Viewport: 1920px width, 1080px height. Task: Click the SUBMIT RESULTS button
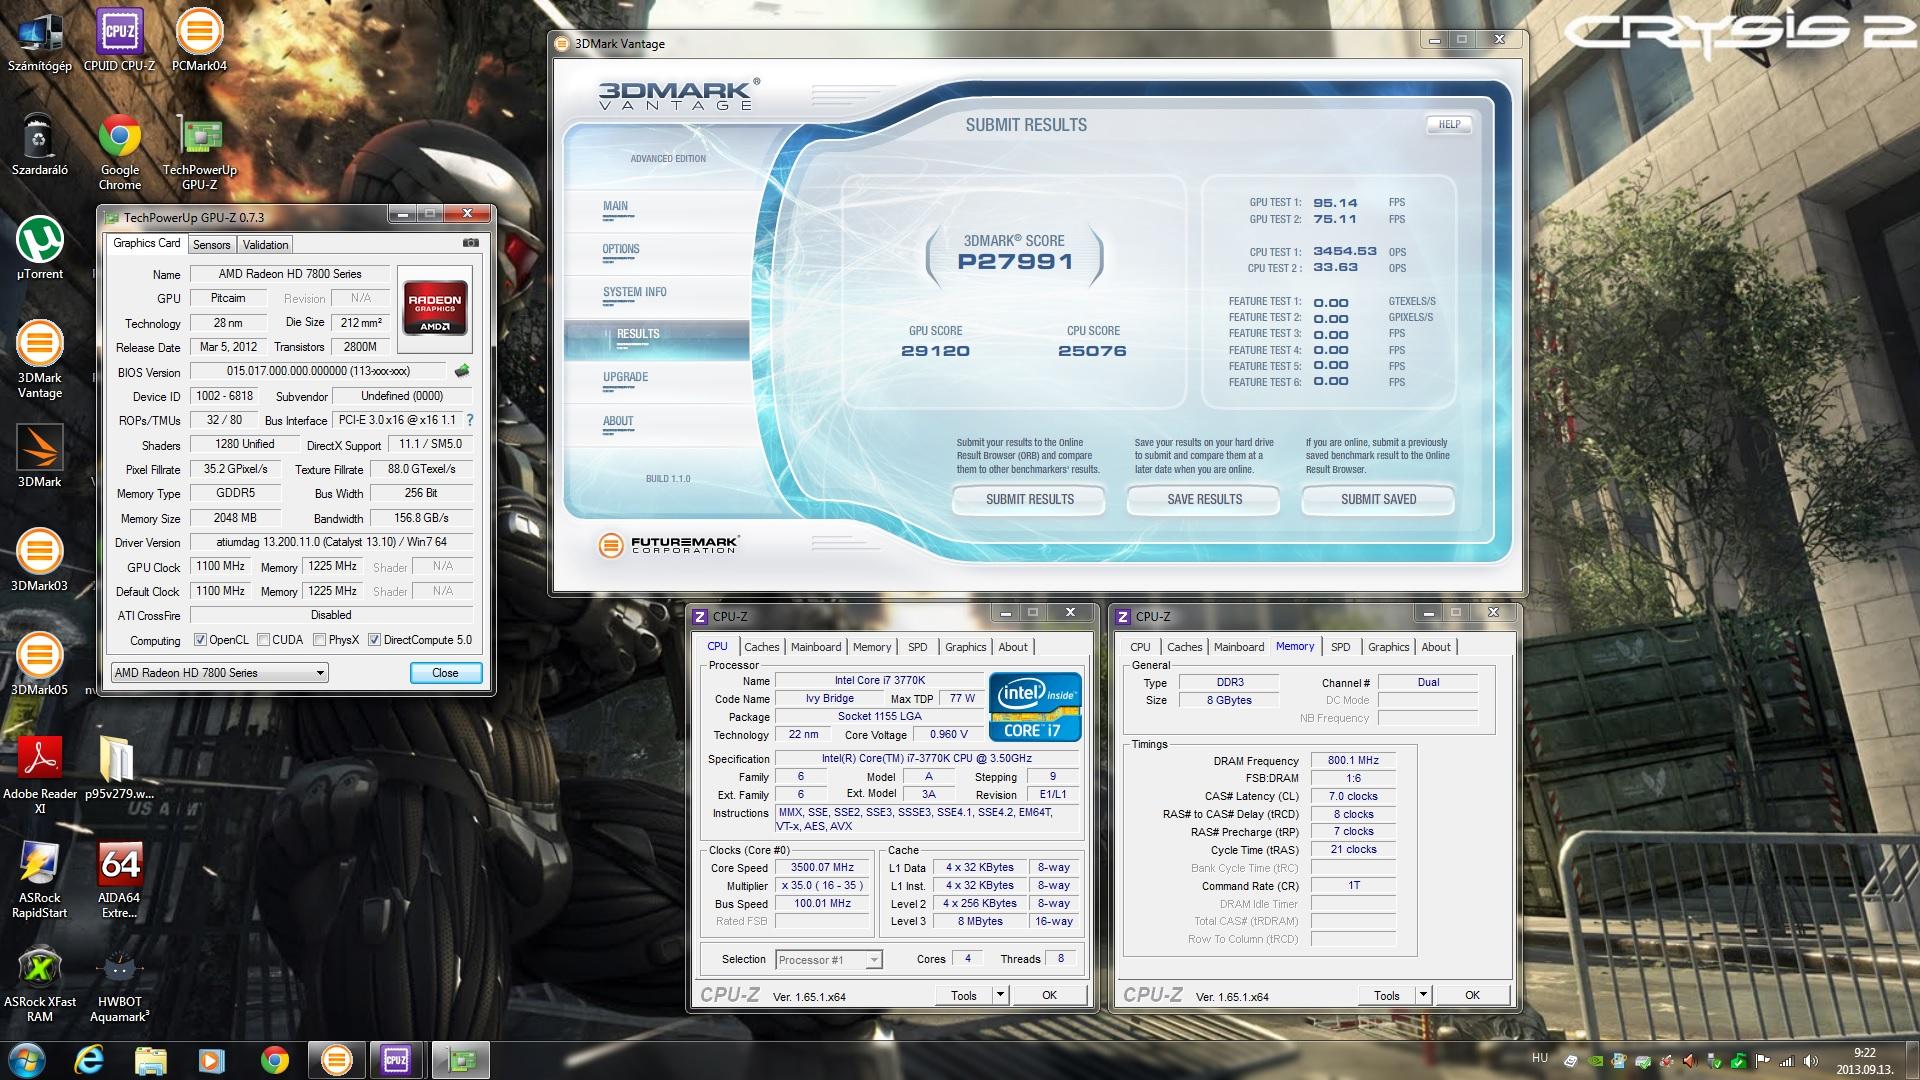click(1029, 499)
